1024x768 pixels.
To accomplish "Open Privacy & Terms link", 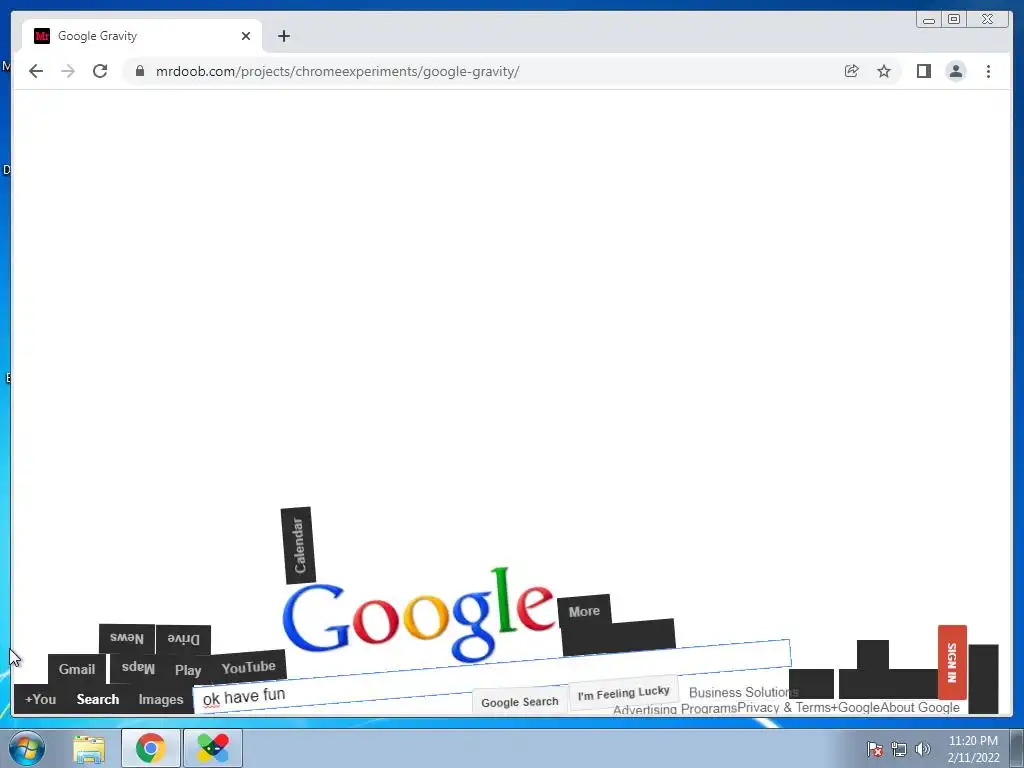I will tap(784, 708).
